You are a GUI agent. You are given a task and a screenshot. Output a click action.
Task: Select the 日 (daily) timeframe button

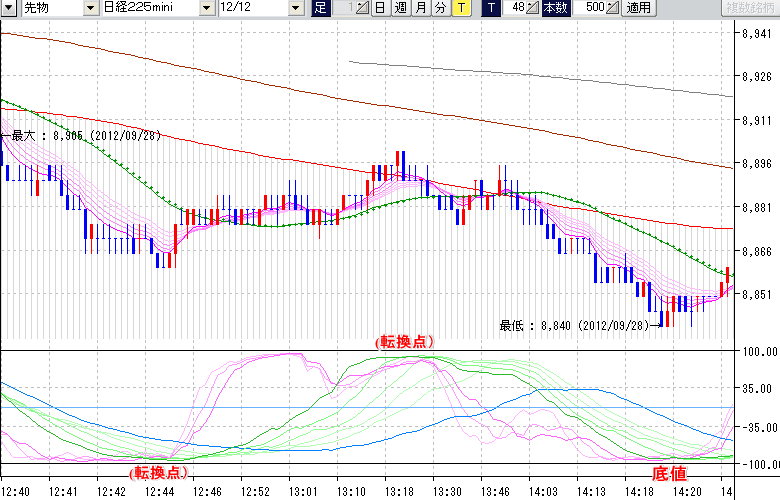(380, 8)
